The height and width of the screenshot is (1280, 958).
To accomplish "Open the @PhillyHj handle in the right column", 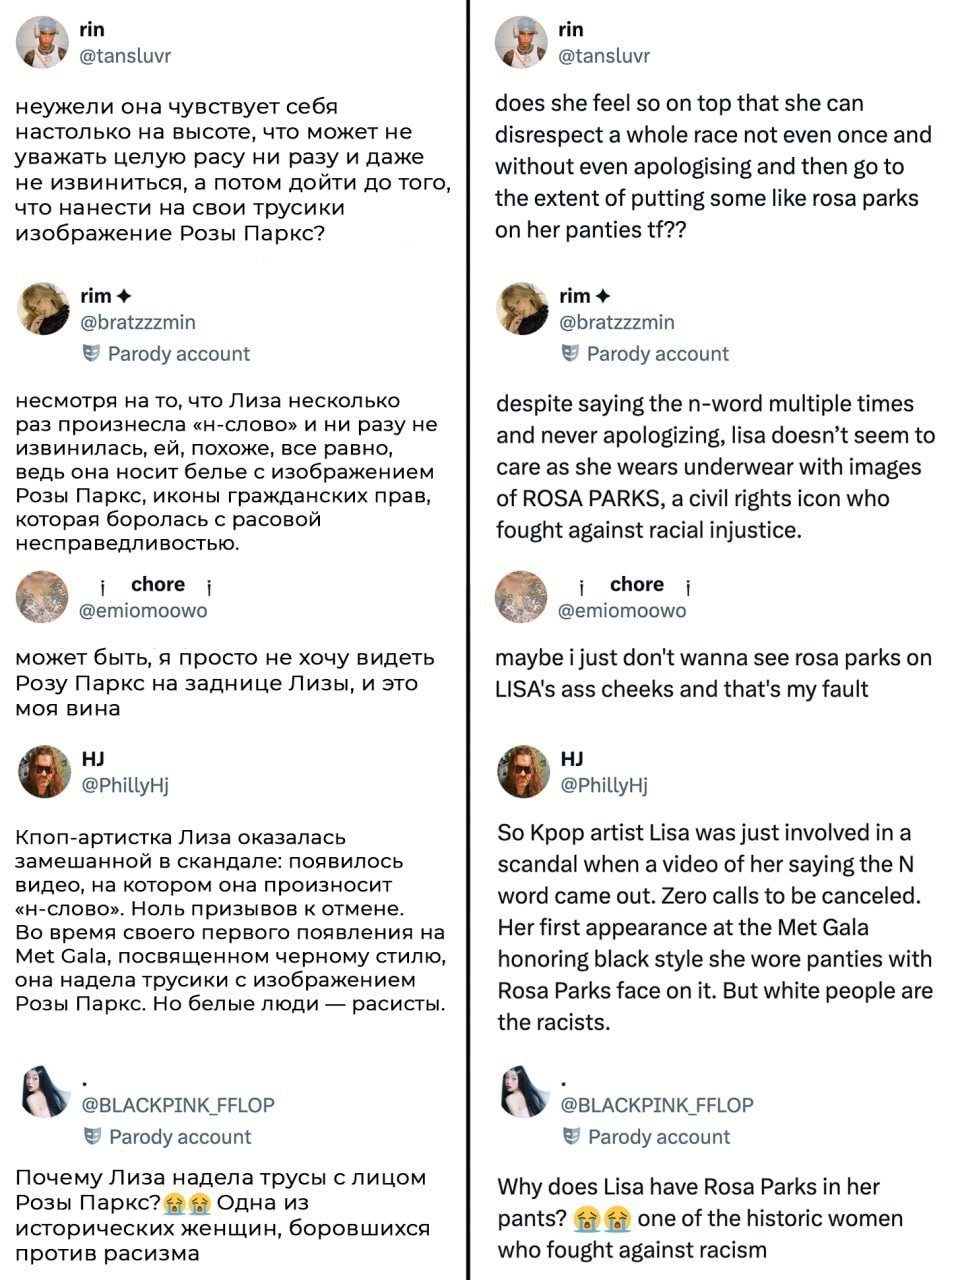I will (604, 785).
